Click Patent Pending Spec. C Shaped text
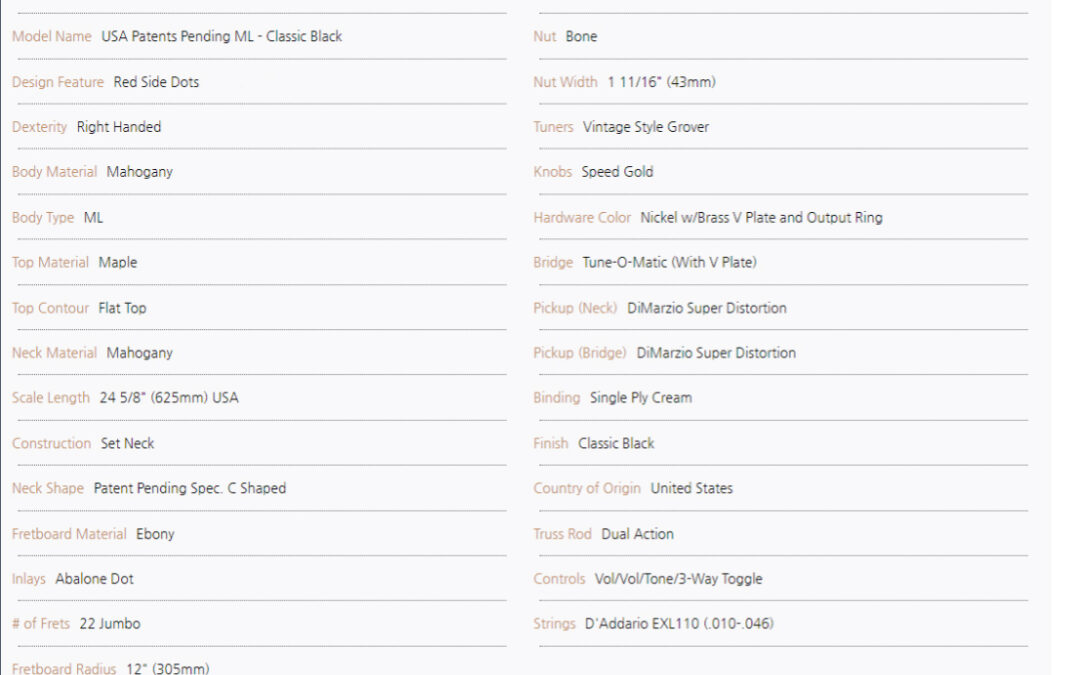Image resolution: width=1080 pixels, height=675 pixels. (190, 488)
